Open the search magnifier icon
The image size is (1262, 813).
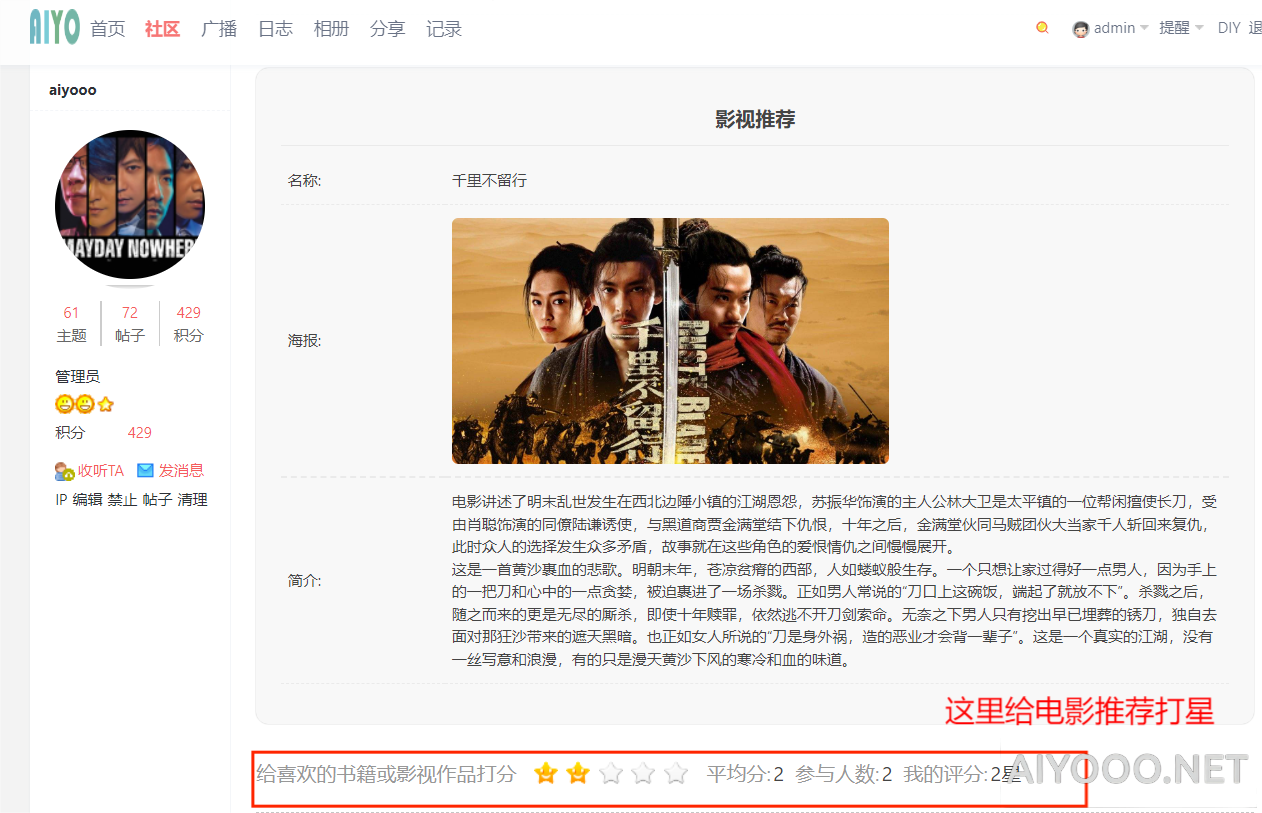pos(1042,28)
